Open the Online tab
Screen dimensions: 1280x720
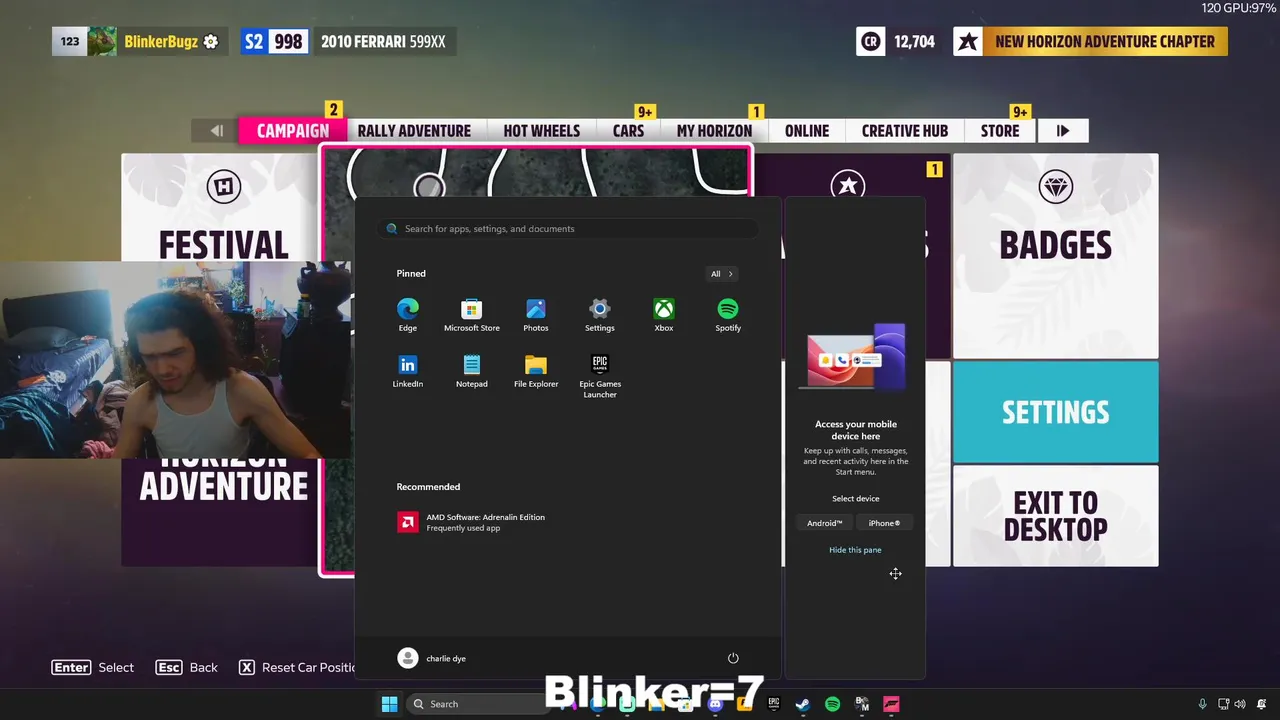(807, 131)
